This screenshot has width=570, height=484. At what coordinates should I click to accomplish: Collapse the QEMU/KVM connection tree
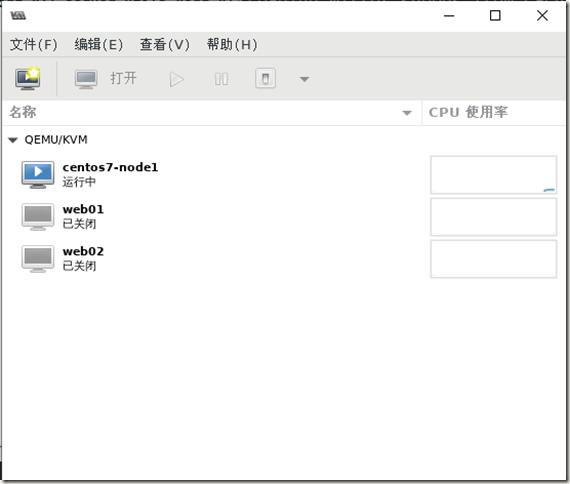pyautogui.click(x=13, y=140)
